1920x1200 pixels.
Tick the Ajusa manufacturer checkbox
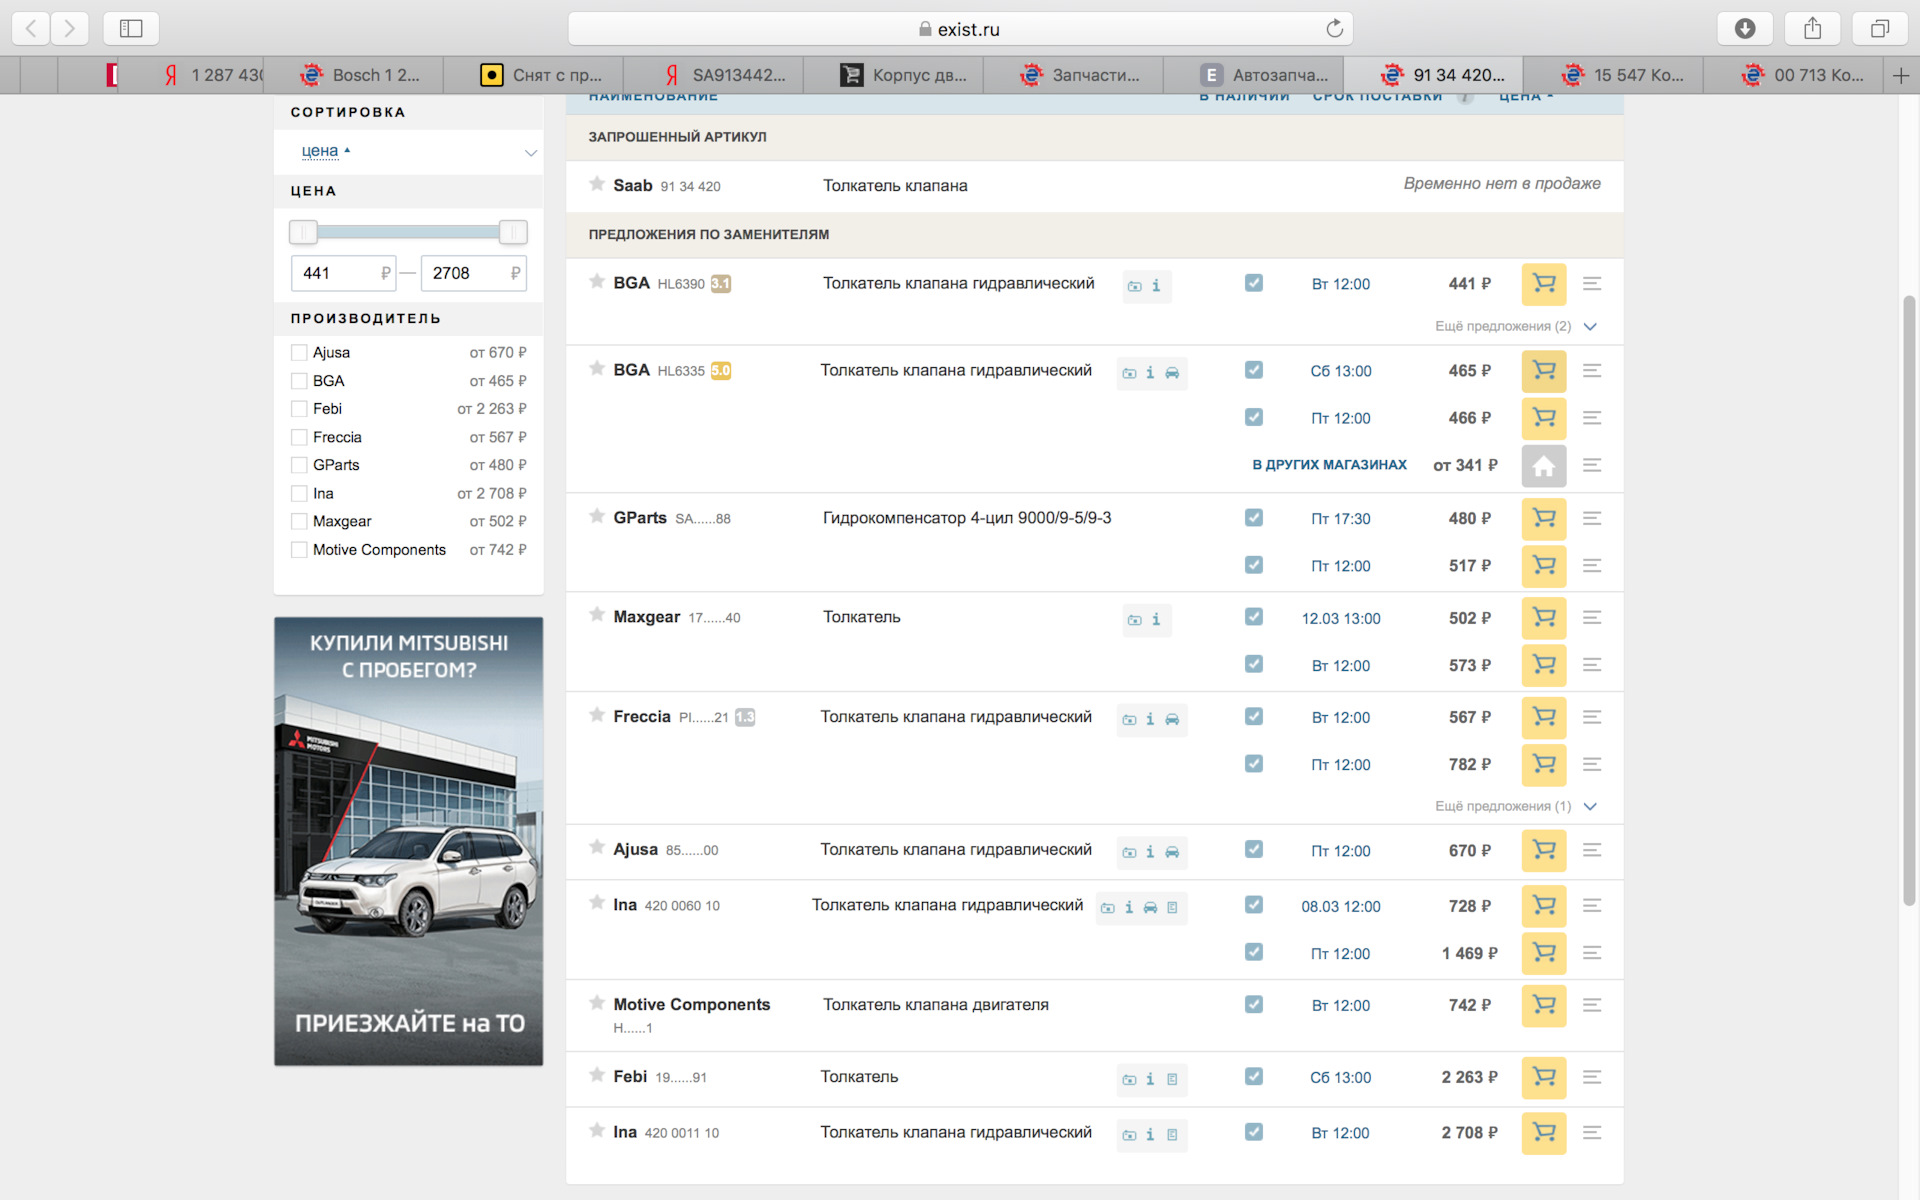[299, 353]
